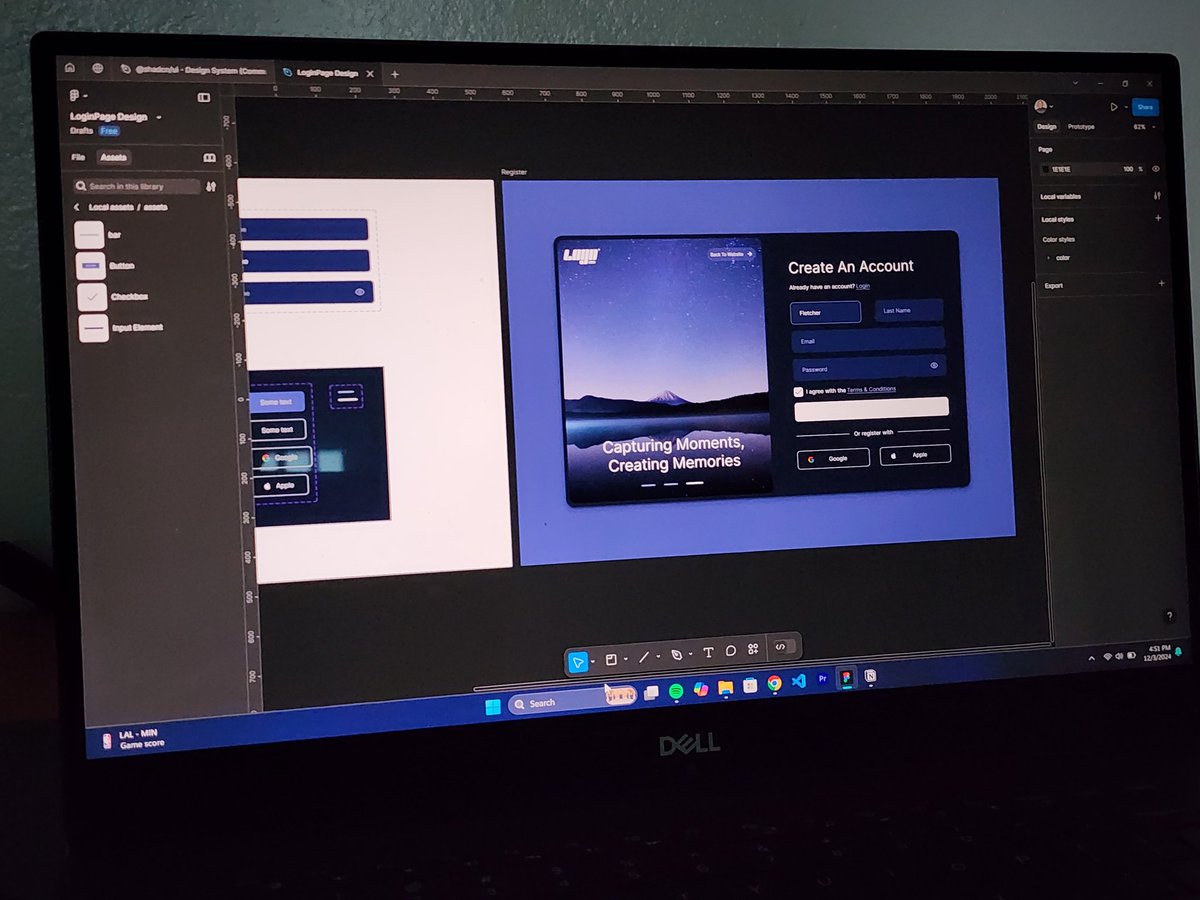1200x900 pixels.
Task: Click eye icon on left frame's input component
Action: pyautogui.click(x=359, y=292)
